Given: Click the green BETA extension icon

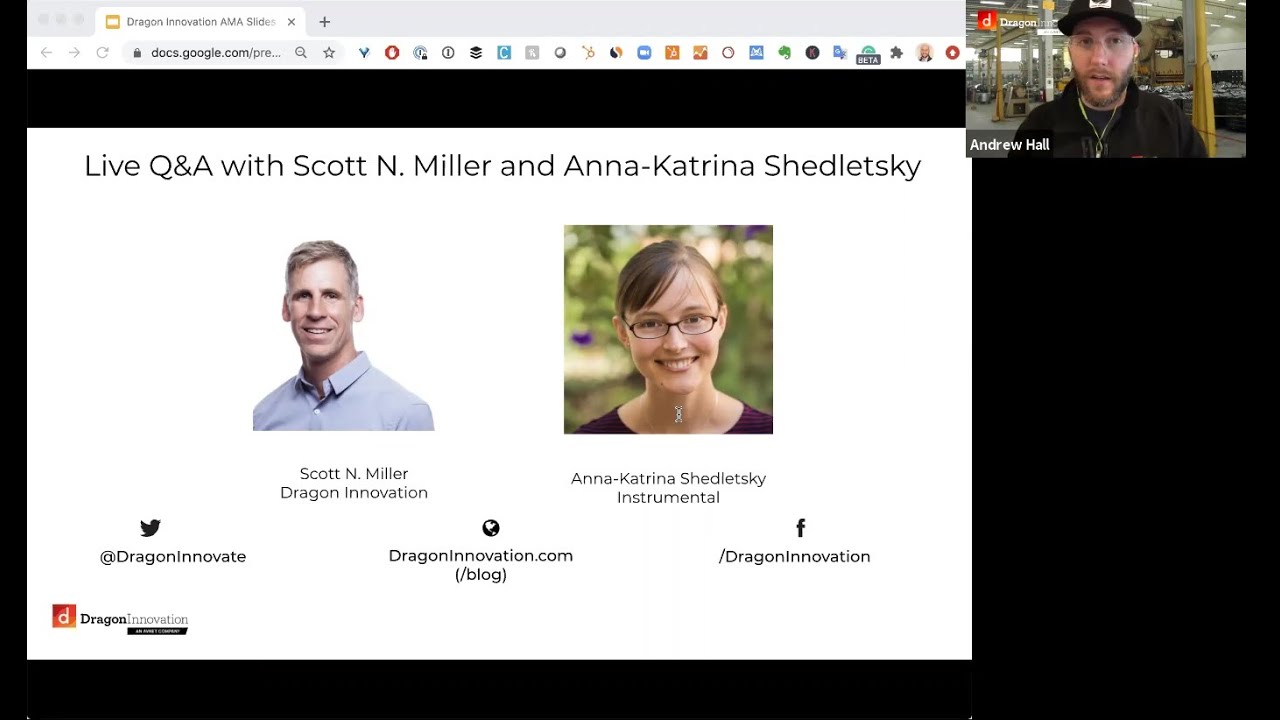Looking at the screenshot, I should point(868,55).
